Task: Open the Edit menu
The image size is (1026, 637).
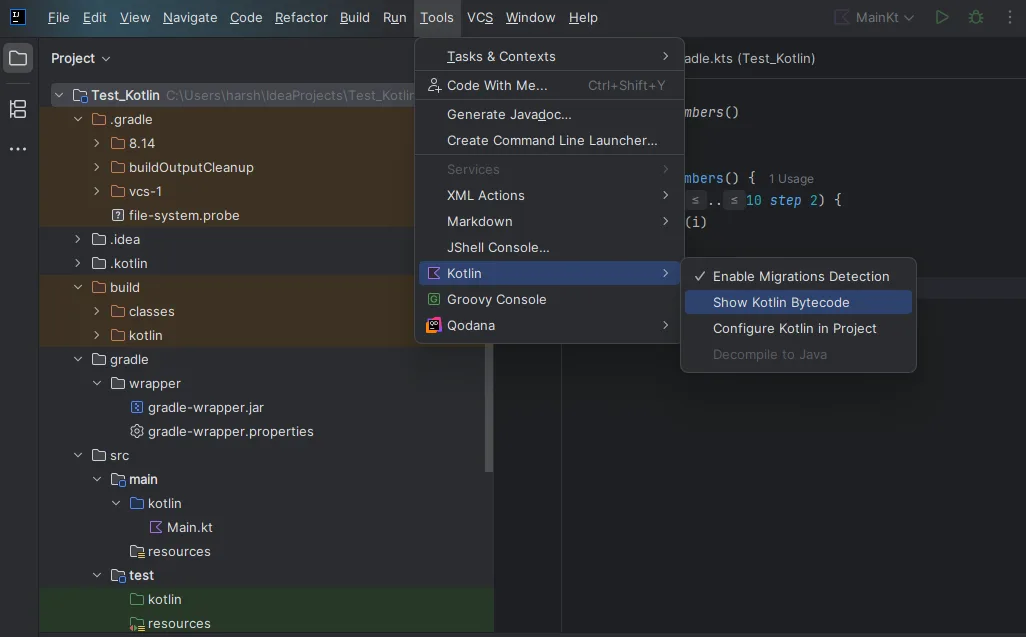Action: point(94,18)
